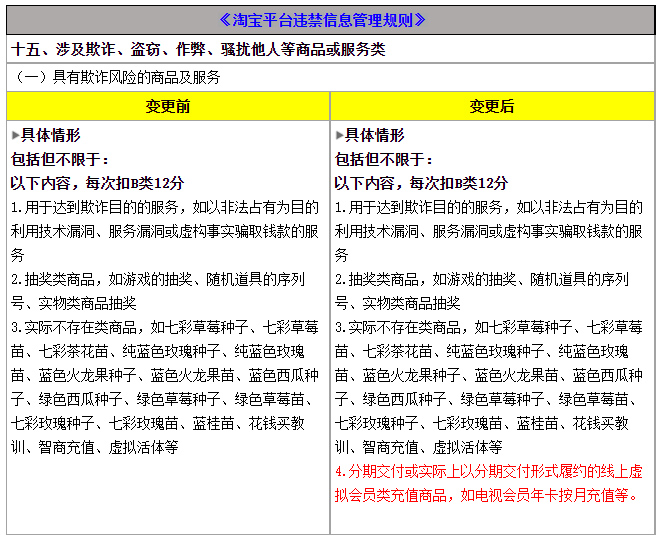Select heading 十五、涉及欺诈、盗窃、作弊、骚扰他人等商品或服务类
The width and height of the screenshot is (661, 543).
click(198, 49)
